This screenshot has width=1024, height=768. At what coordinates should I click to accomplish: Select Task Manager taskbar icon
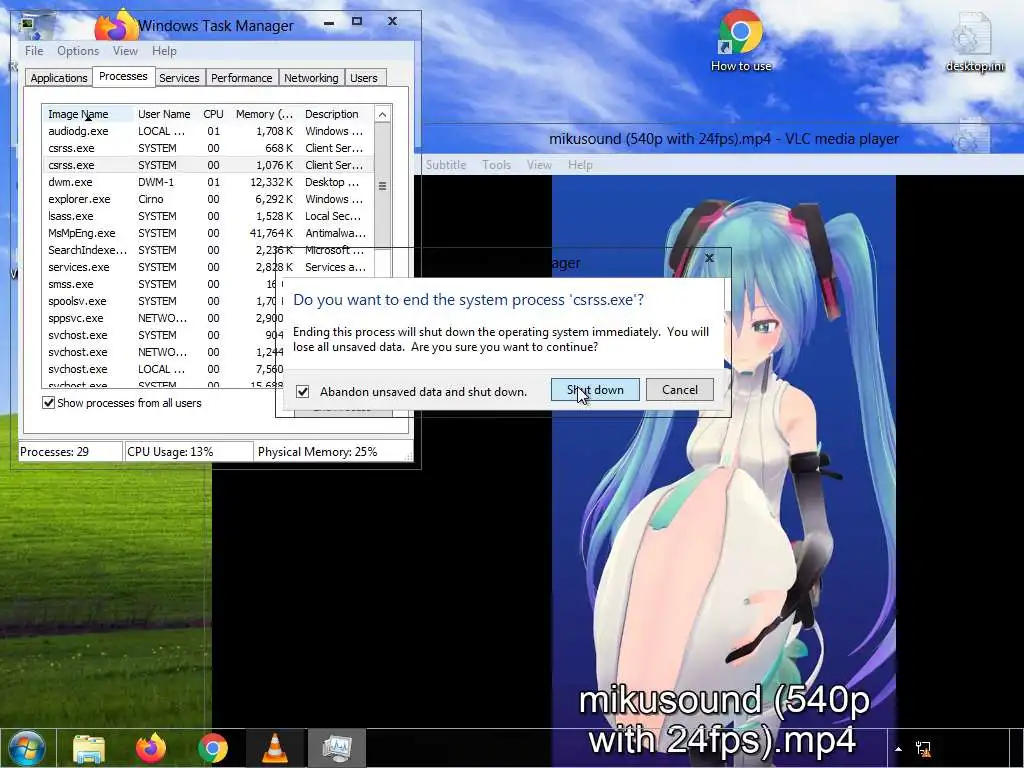pos(337,748)
